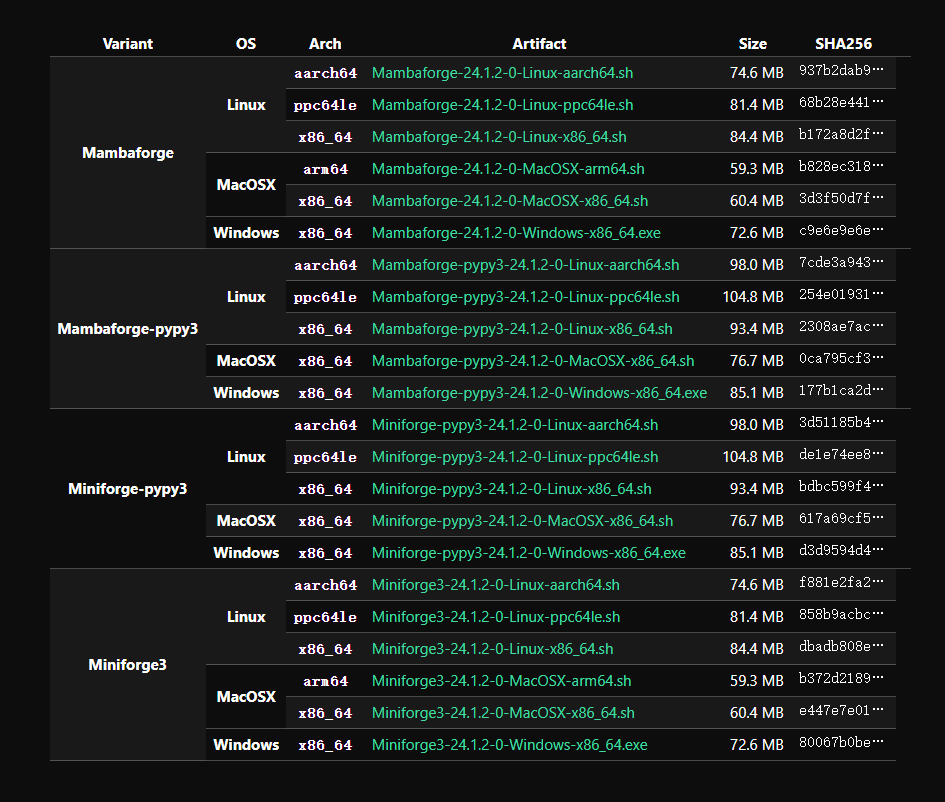Download Miniforge3-24.1.2-0-MacOSX-arm64.sh
Screen dimensions: 945x802
(501, 681)
